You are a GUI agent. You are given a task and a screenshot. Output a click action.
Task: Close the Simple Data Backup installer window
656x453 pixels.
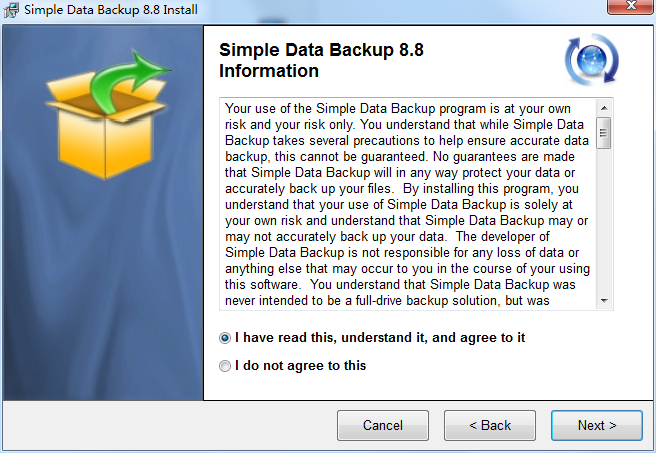(x=630, y=6)
